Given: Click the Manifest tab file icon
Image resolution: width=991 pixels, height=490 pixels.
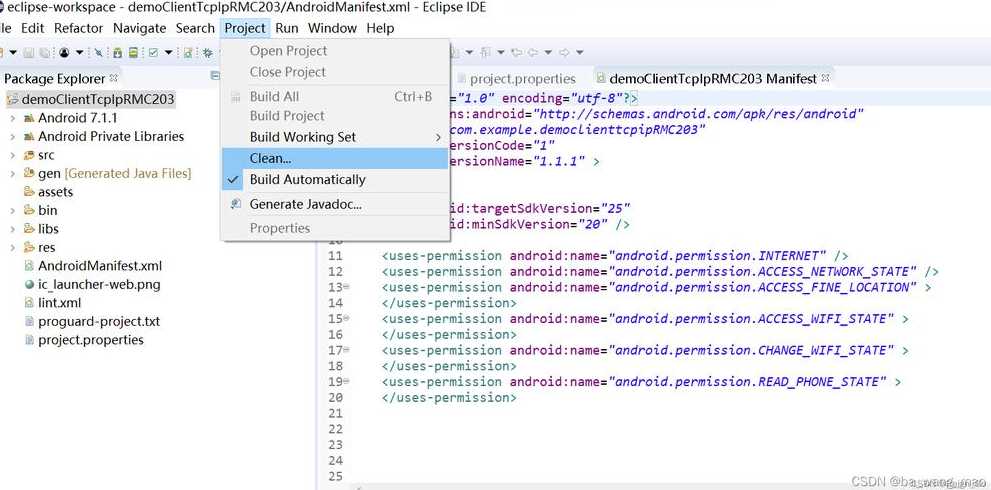Looking at the screenshot, I should [600, 79].
